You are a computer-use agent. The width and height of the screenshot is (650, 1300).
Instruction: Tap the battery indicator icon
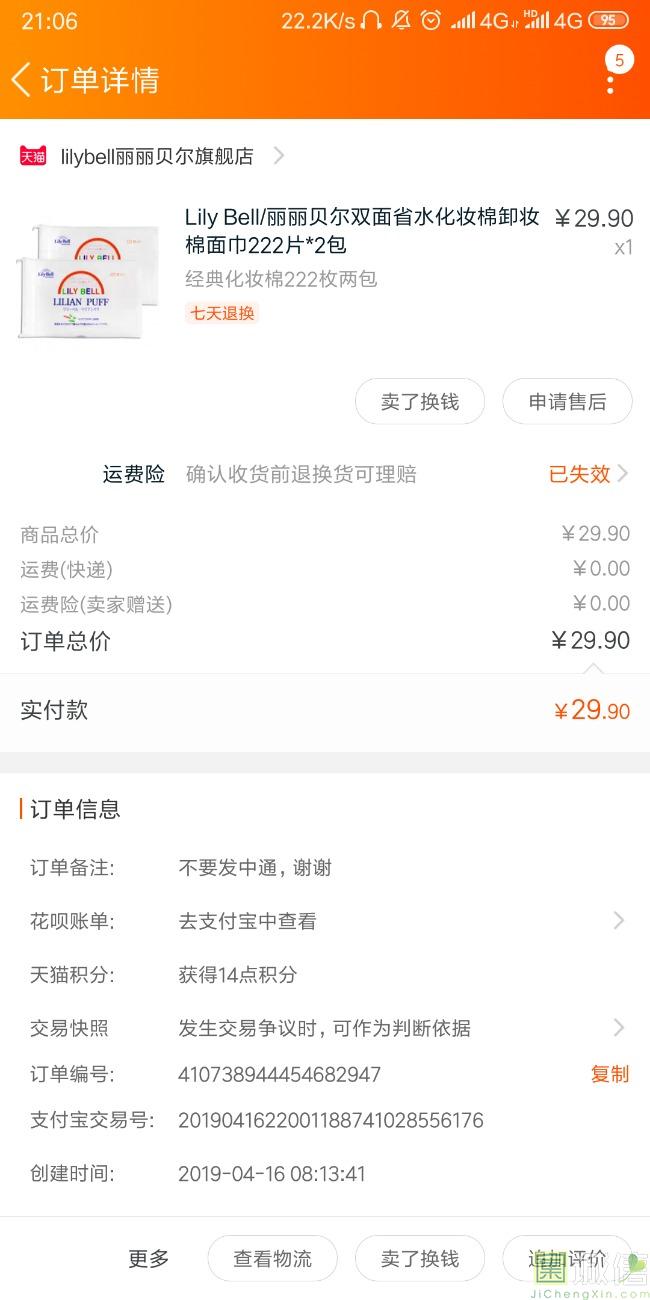pyautogui.click(x=609, y=21)
